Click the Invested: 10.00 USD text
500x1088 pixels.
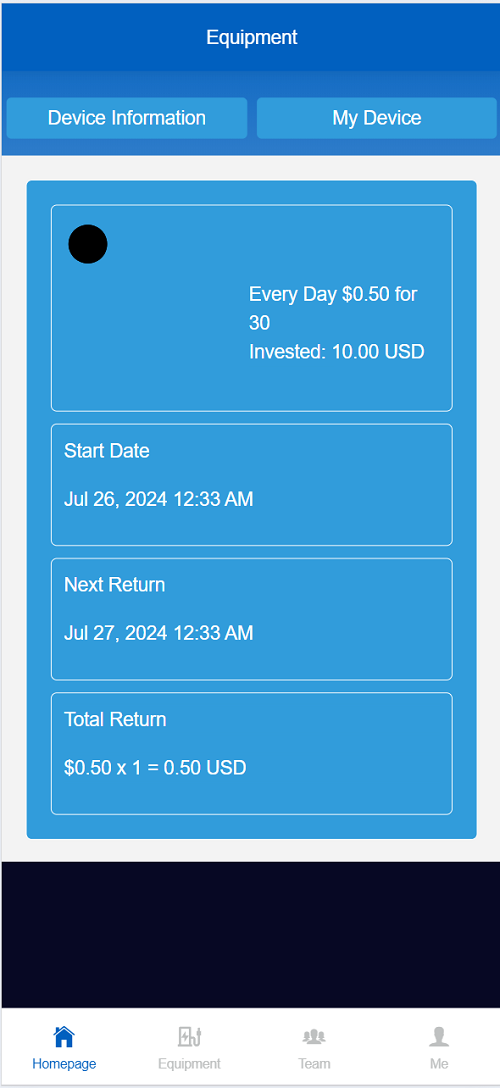pos(336,352)
